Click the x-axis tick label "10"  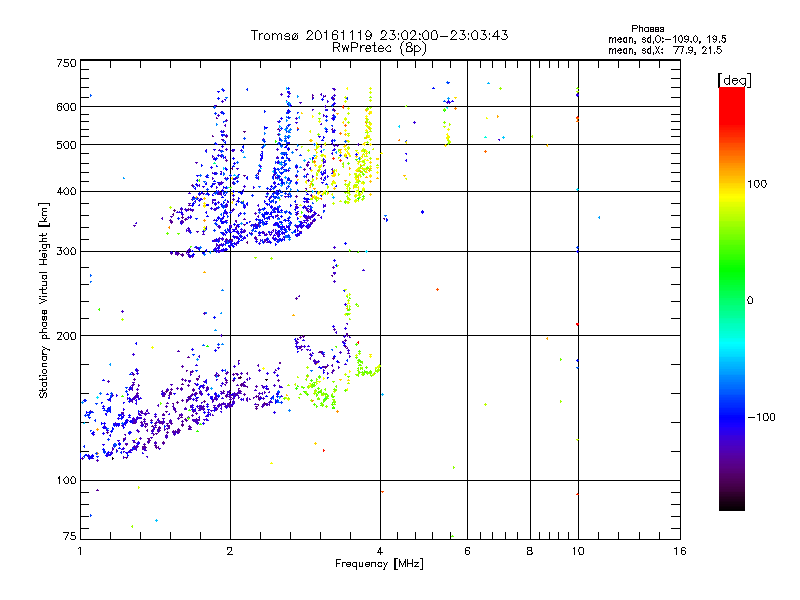(578, 551)
